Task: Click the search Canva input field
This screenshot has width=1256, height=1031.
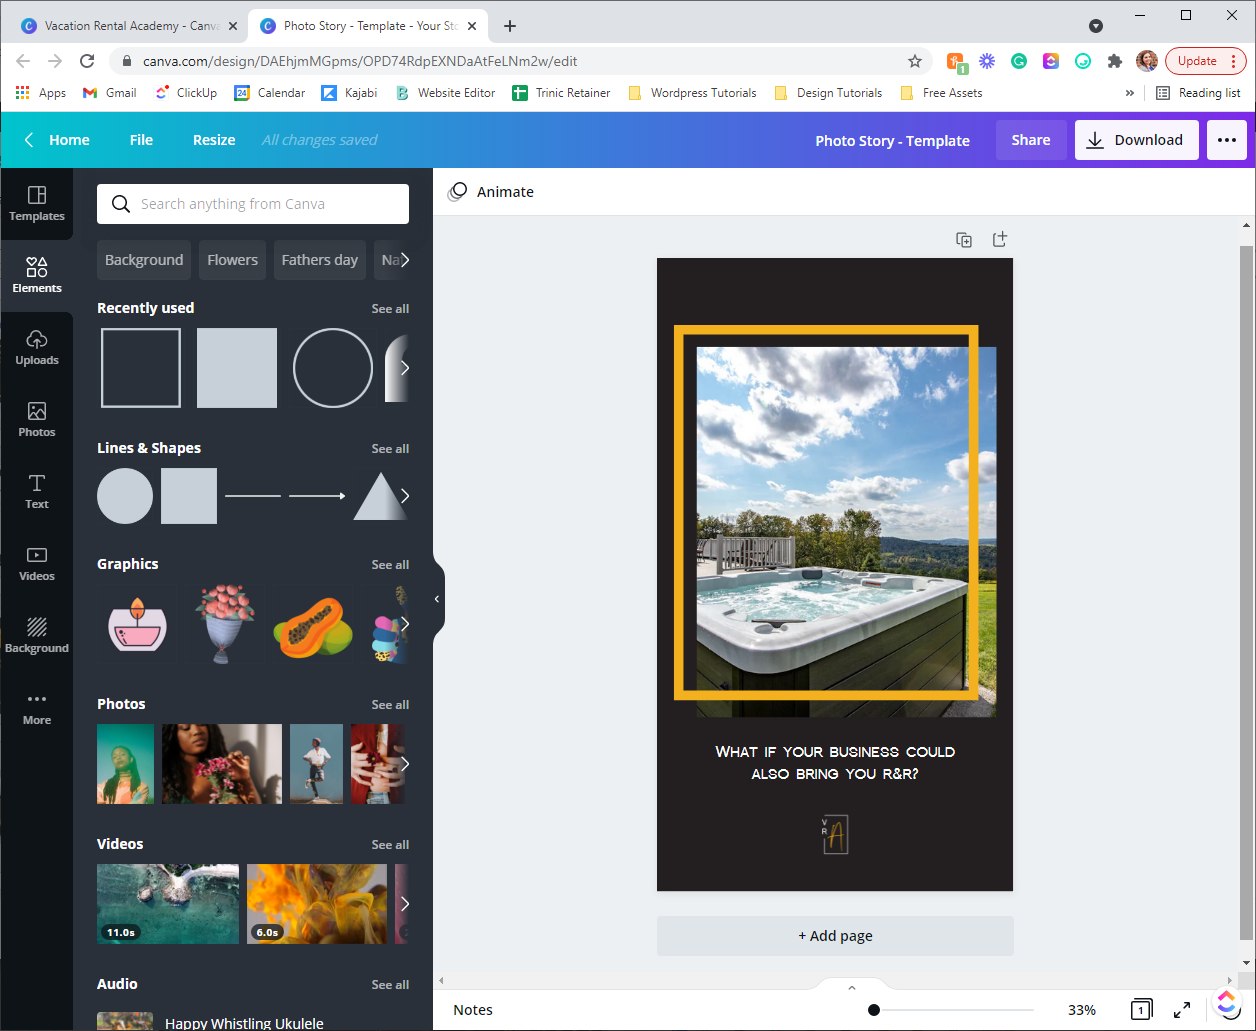Action: click(253, 204)
